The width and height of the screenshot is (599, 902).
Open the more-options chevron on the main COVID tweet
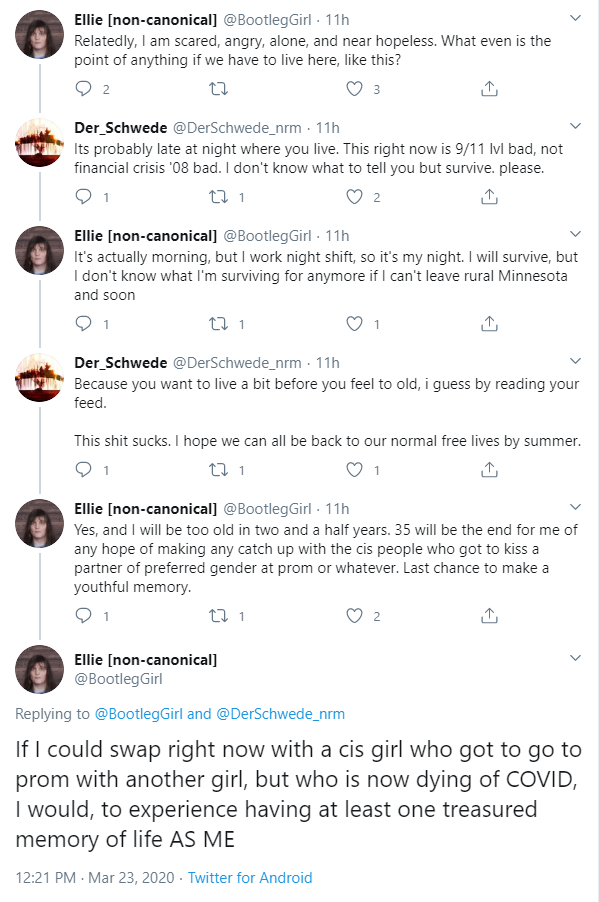(x=575, y=658)
